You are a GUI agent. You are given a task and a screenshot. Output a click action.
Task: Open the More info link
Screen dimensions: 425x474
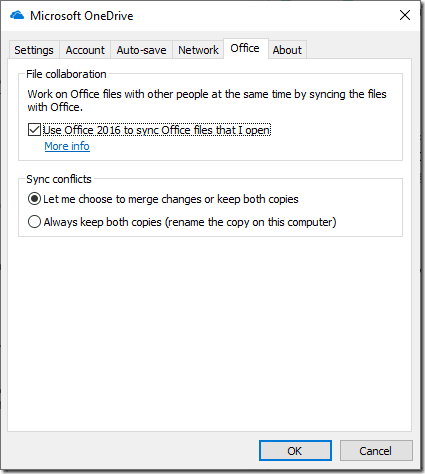pos(67,146)
